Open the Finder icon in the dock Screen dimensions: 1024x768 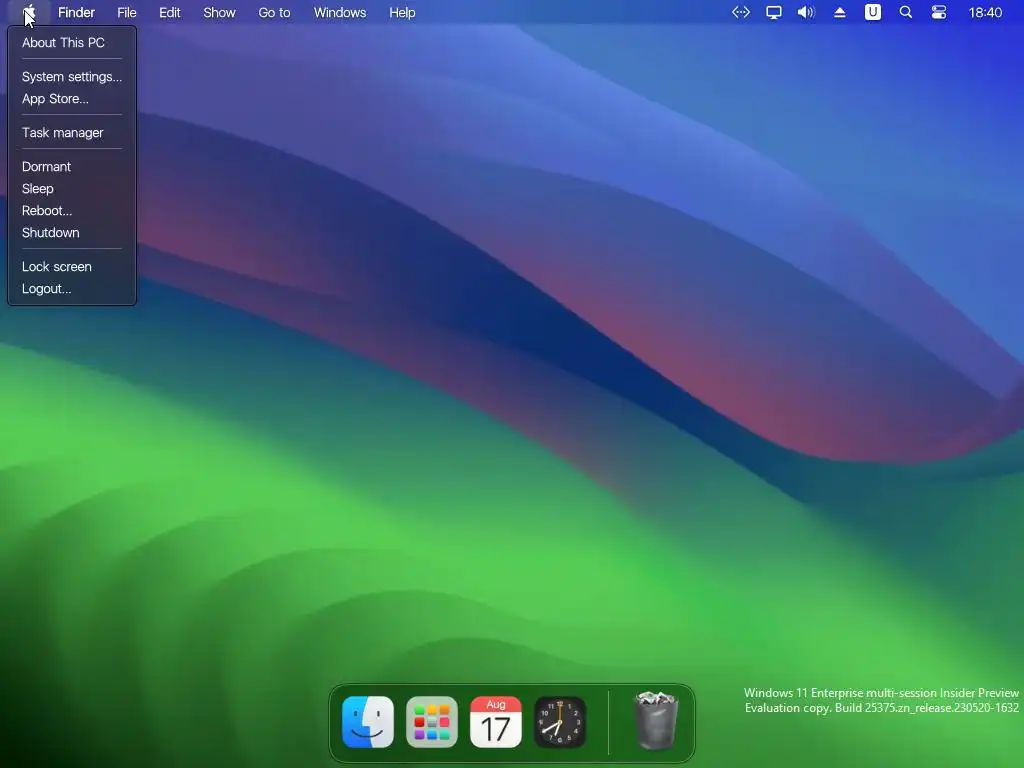[368, 722]
